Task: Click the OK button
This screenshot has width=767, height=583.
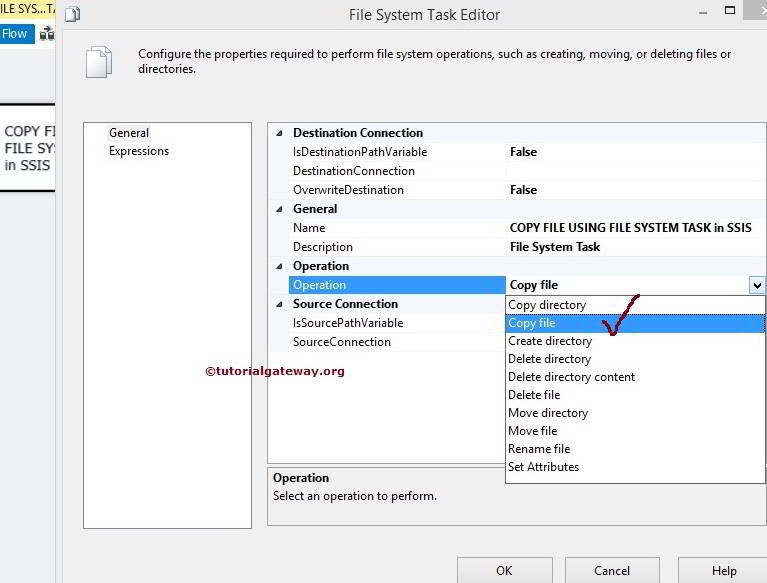Action: coord(504,570)
